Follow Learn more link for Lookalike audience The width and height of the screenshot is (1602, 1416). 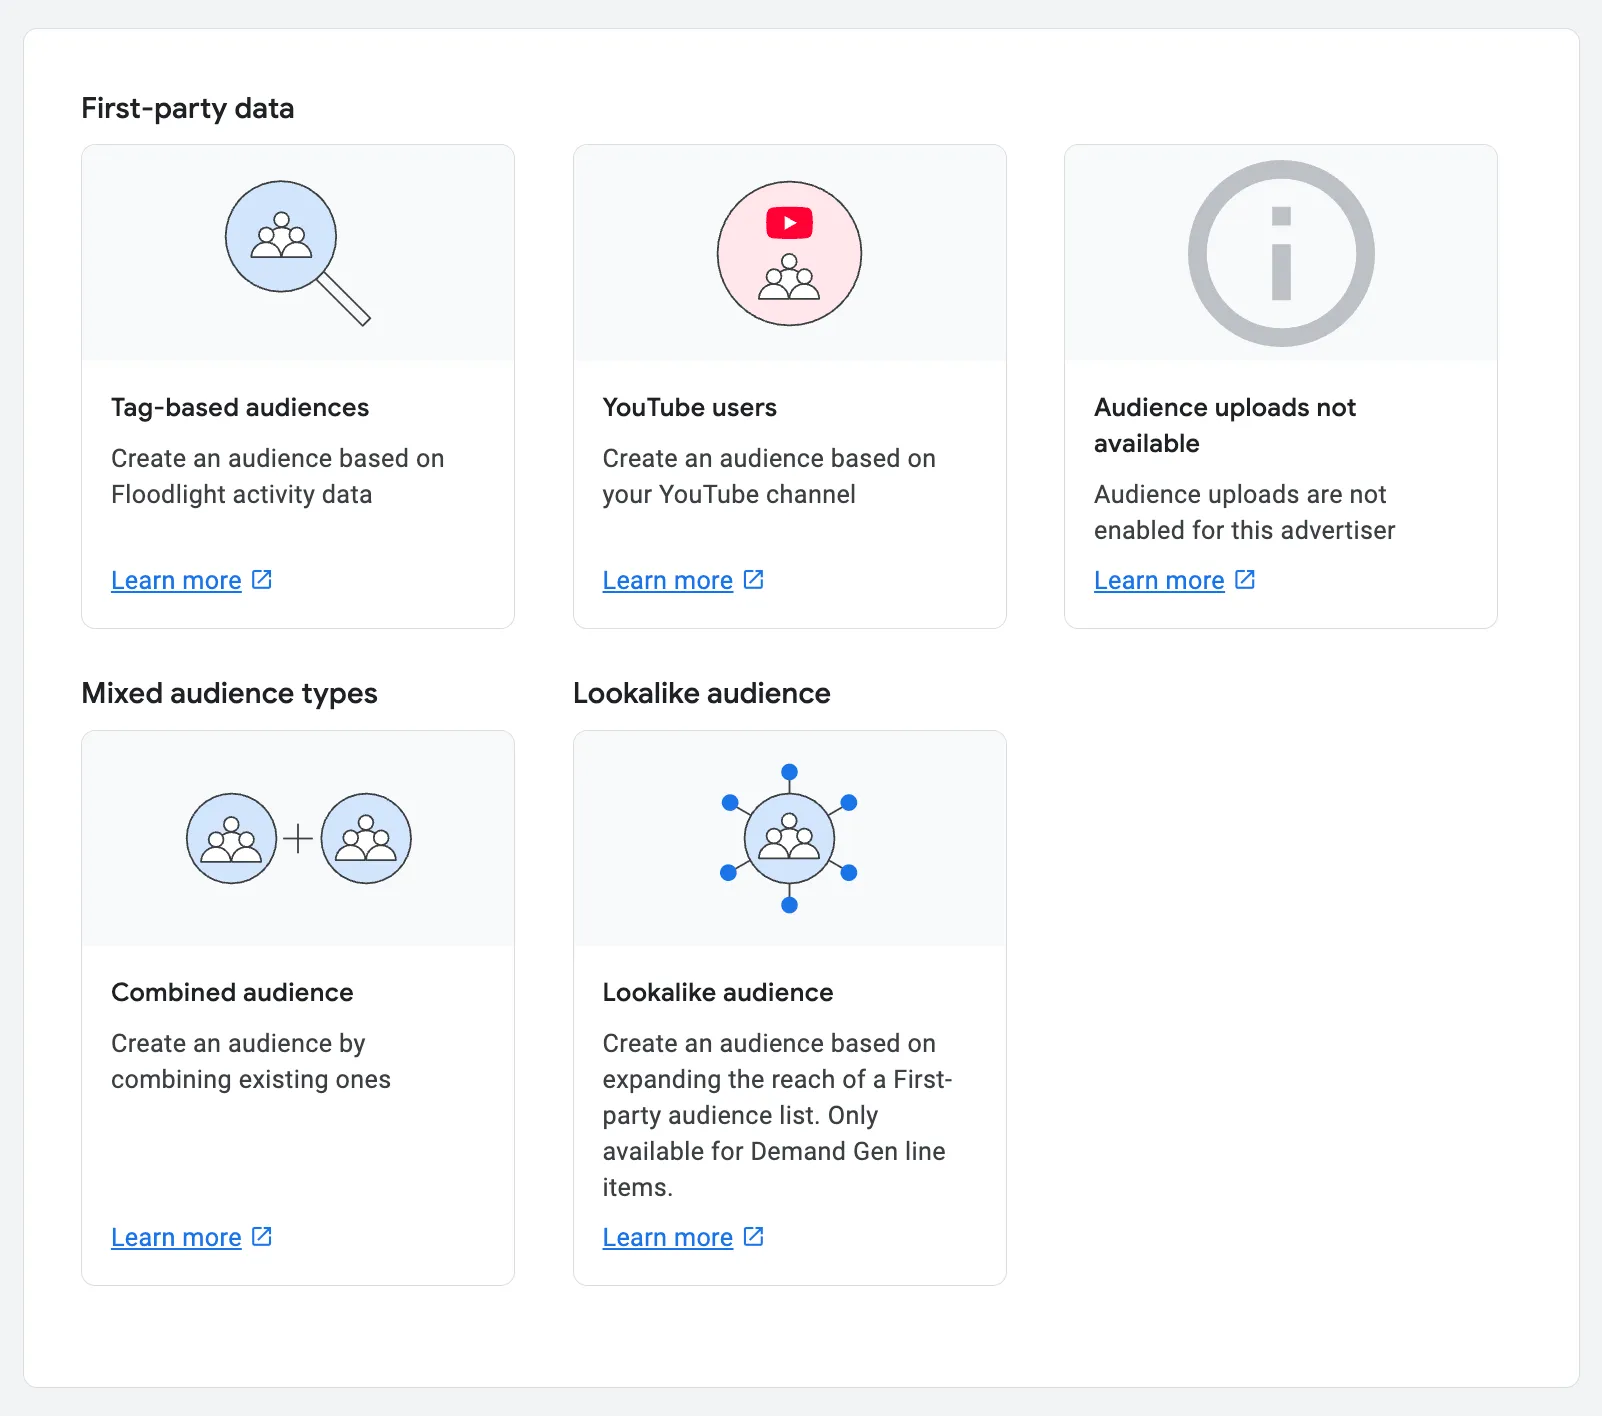pyautogui.click(x=667, y=1237)
